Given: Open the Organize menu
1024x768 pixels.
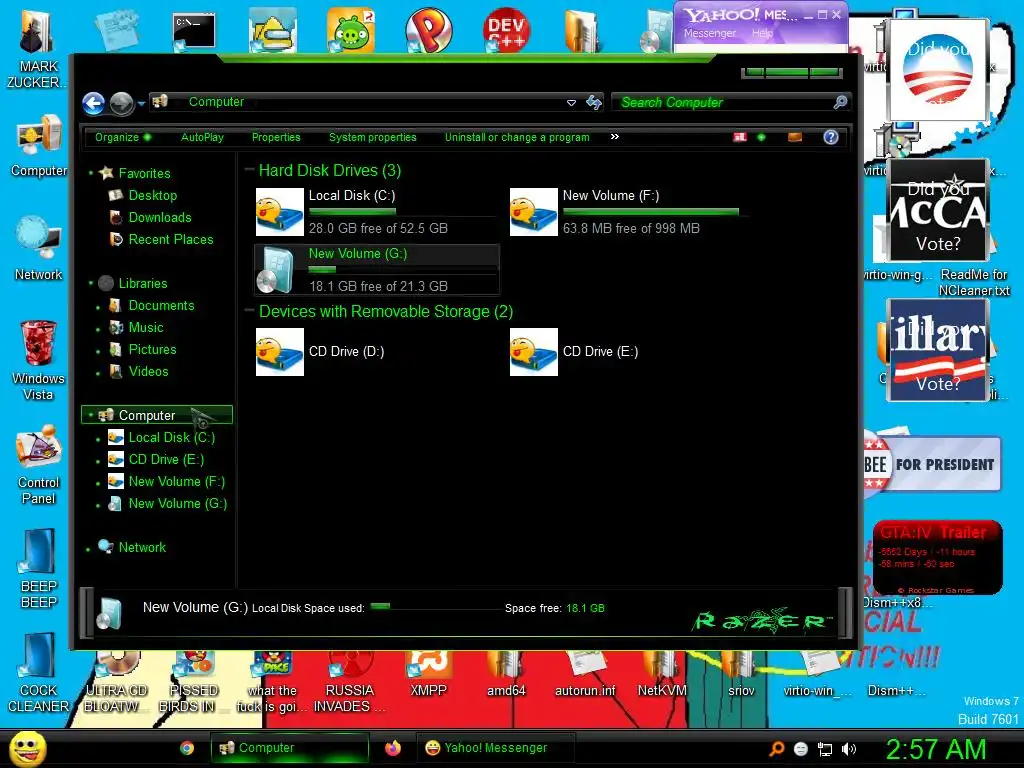Looking at the screenshot, I should [123, 137].
